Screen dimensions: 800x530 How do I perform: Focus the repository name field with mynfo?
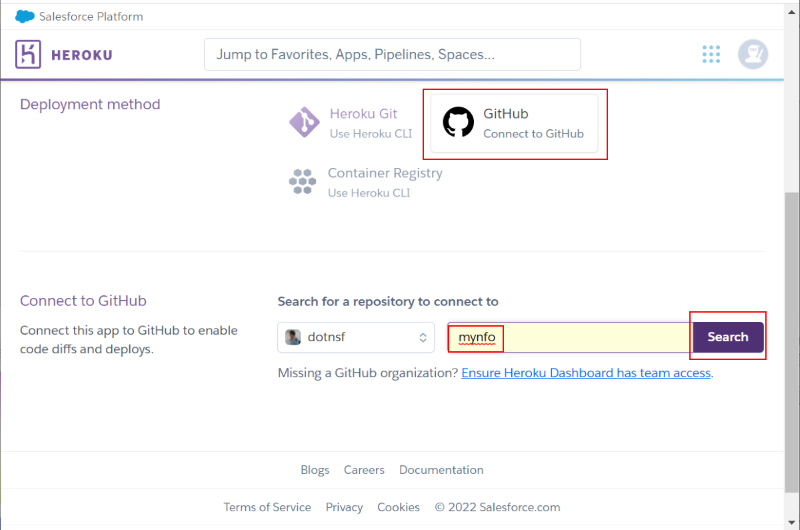click(x=570, y=337)
